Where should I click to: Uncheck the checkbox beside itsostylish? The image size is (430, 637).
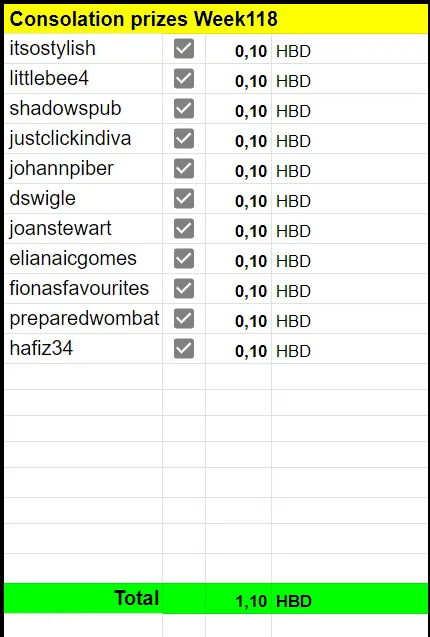184,49
